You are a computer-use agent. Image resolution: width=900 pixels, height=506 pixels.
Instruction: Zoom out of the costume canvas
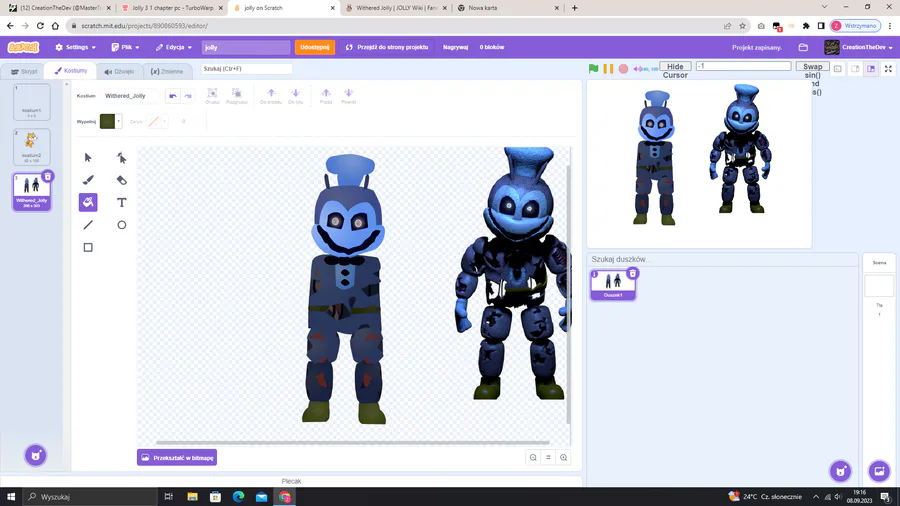[533, 457]
